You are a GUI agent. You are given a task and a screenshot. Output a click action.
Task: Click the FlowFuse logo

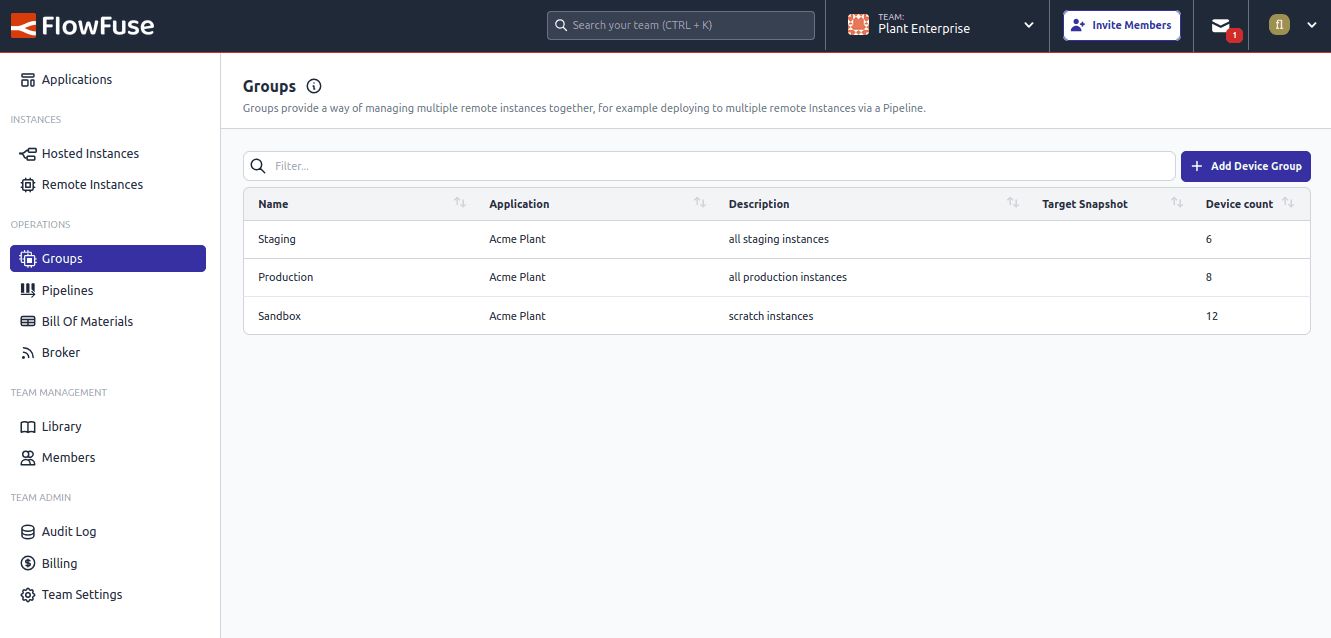point(82,26)
